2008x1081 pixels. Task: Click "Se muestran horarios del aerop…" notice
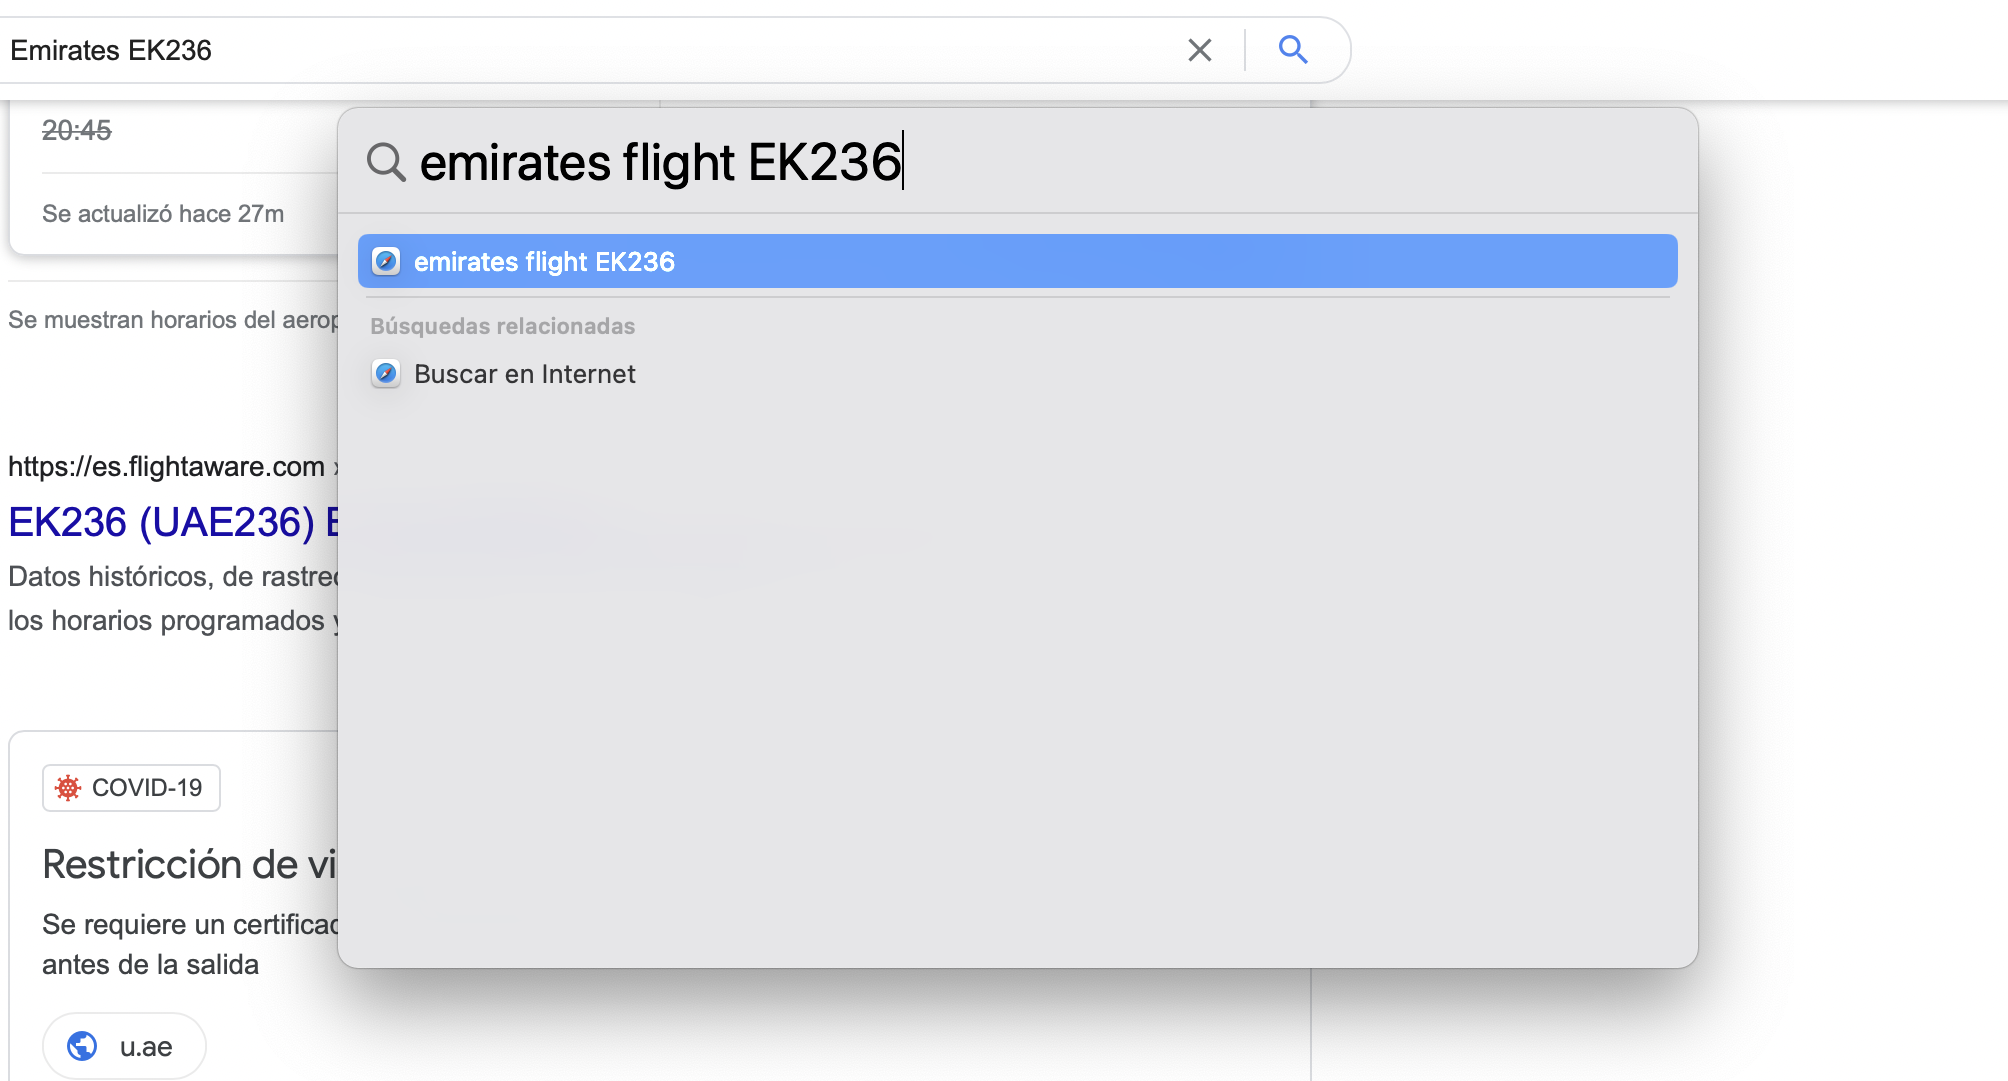point(173,320)
